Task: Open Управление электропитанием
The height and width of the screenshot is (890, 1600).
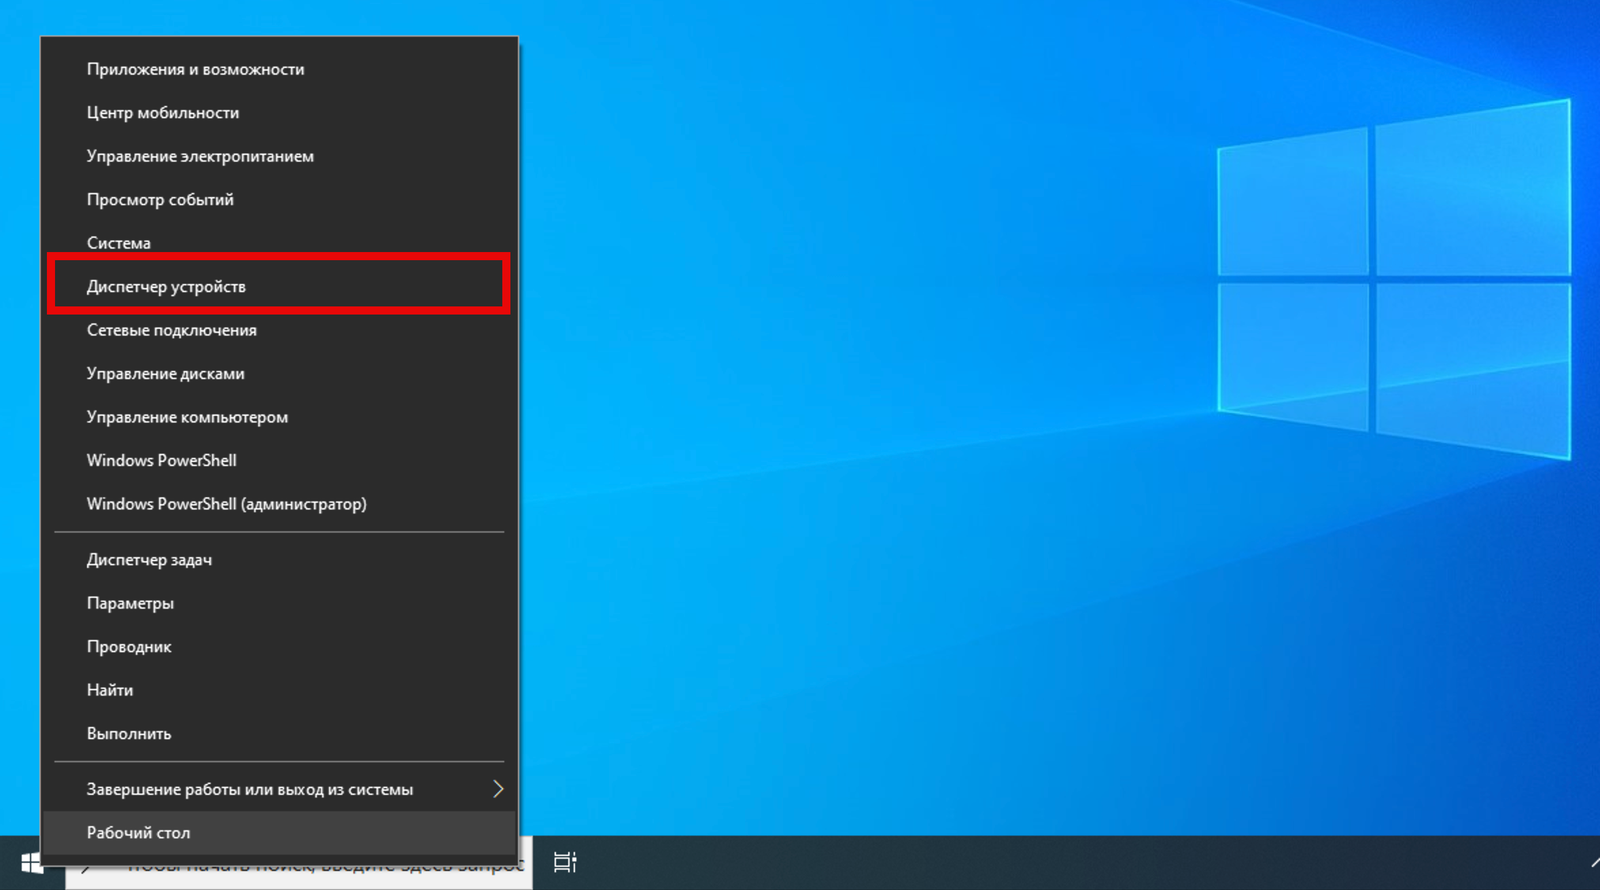Action: tap(279, 156)
